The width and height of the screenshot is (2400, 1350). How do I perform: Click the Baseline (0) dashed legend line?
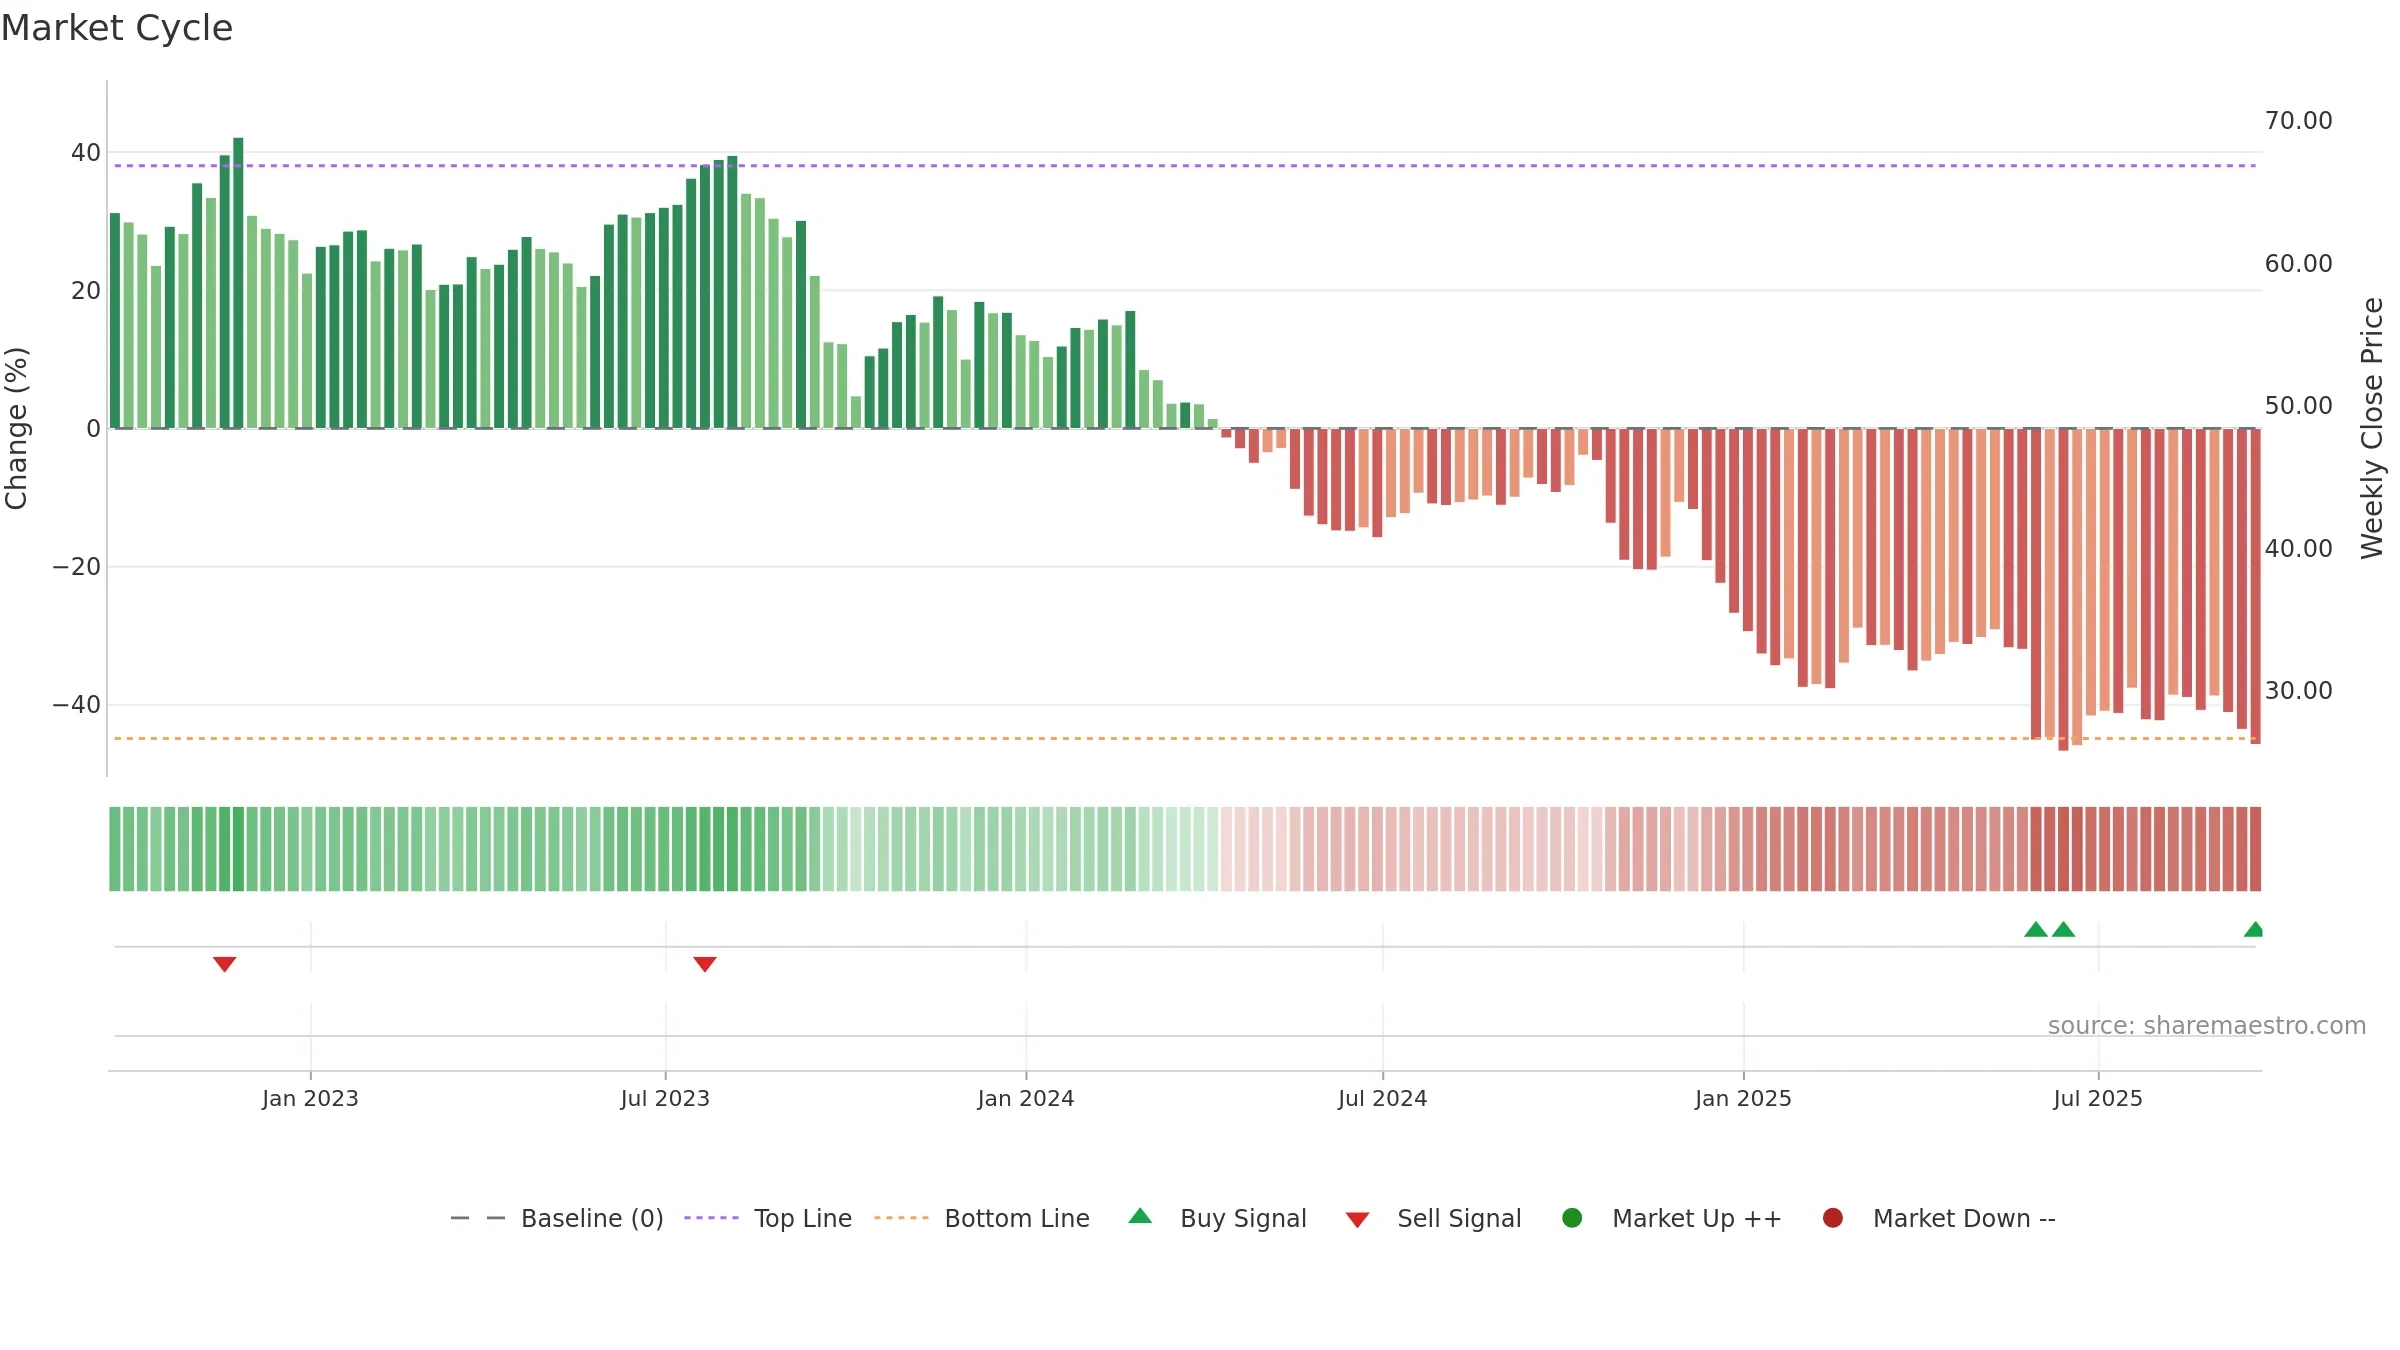pos(478,1218)
